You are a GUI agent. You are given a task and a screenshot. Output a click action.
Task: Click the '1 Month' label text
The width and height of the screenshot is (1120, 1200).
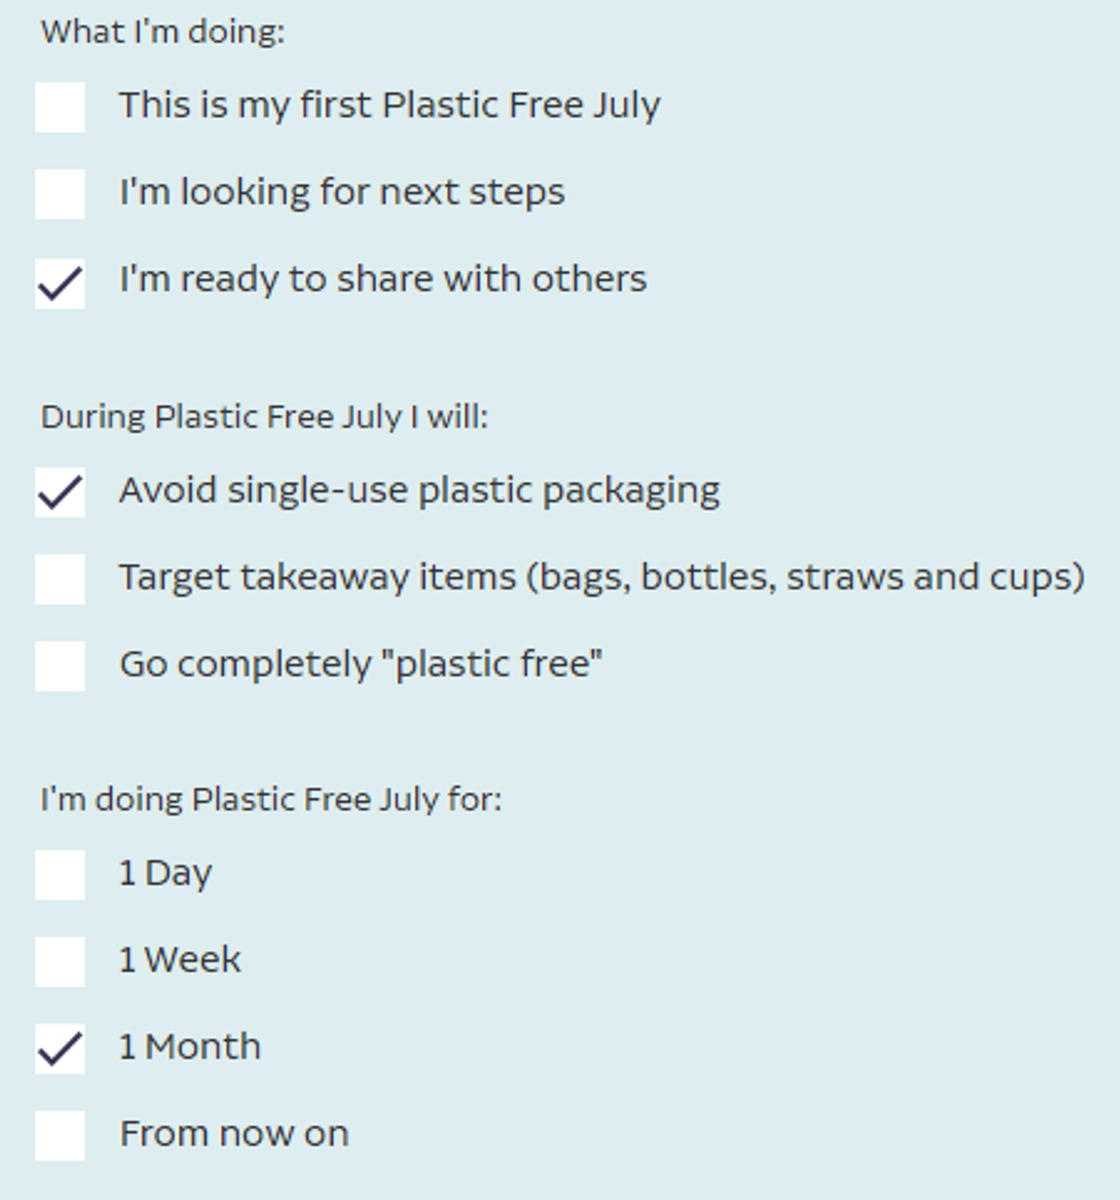point(190,1047)
